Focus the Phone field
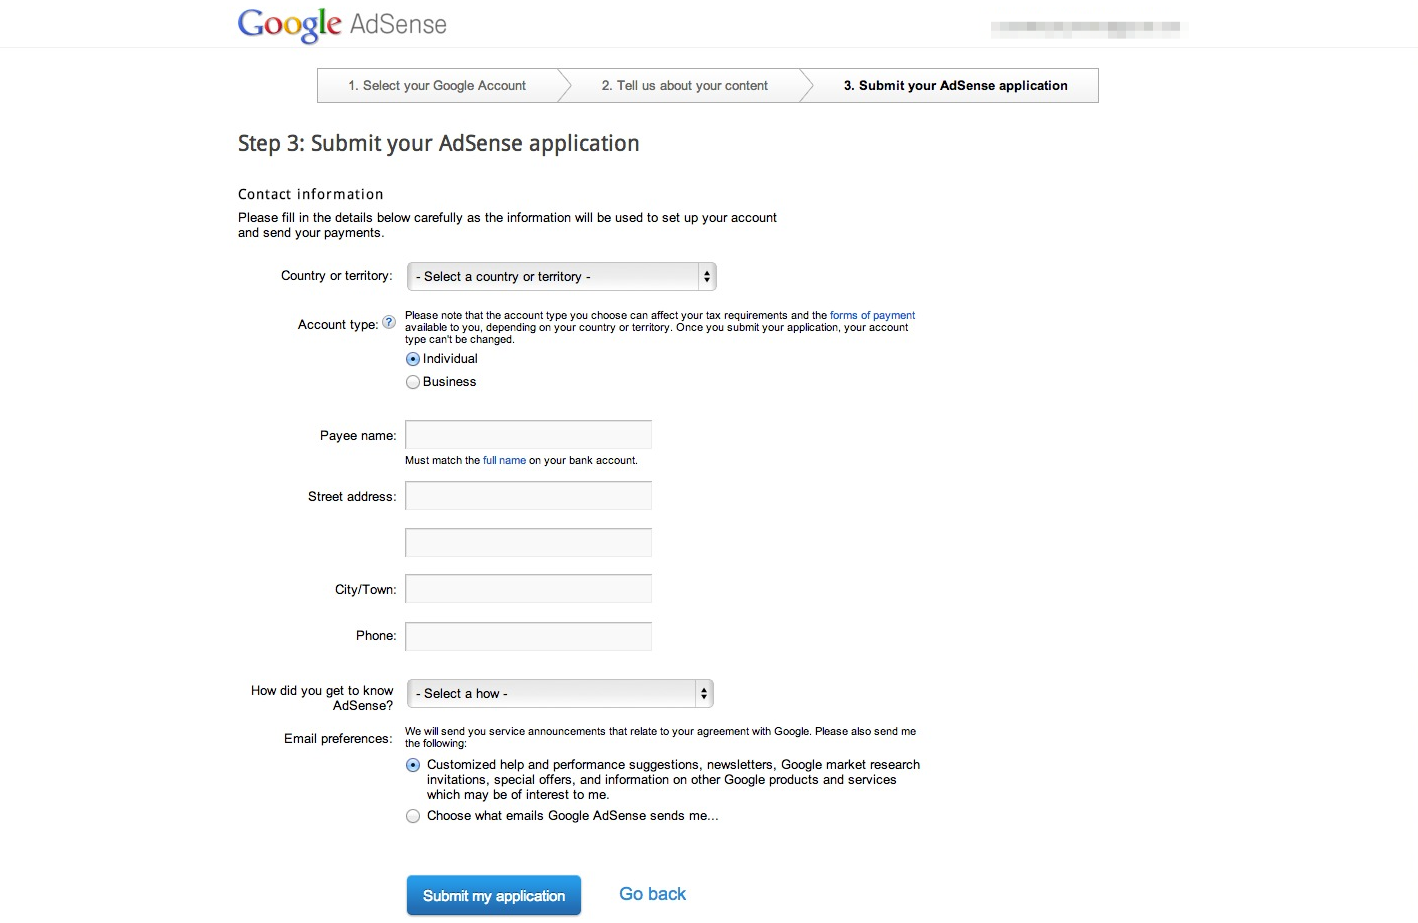 click(528, 636)
